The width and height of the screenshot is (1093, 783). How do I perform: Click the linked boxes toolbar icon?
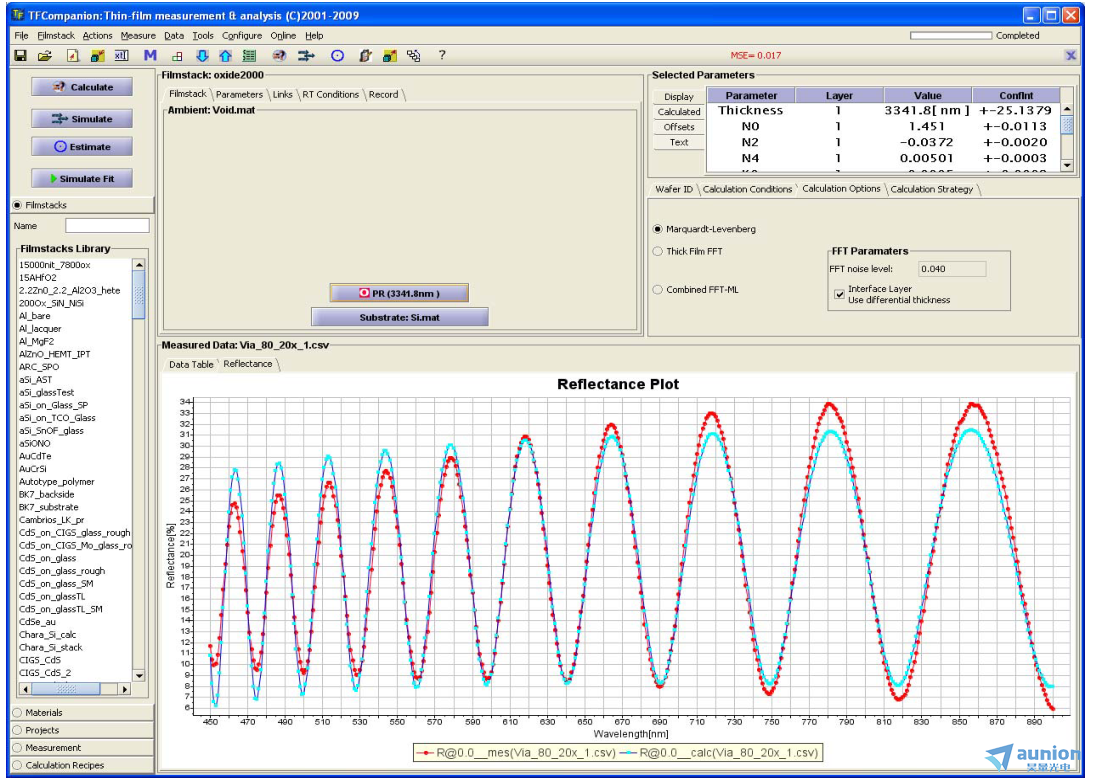414,56
